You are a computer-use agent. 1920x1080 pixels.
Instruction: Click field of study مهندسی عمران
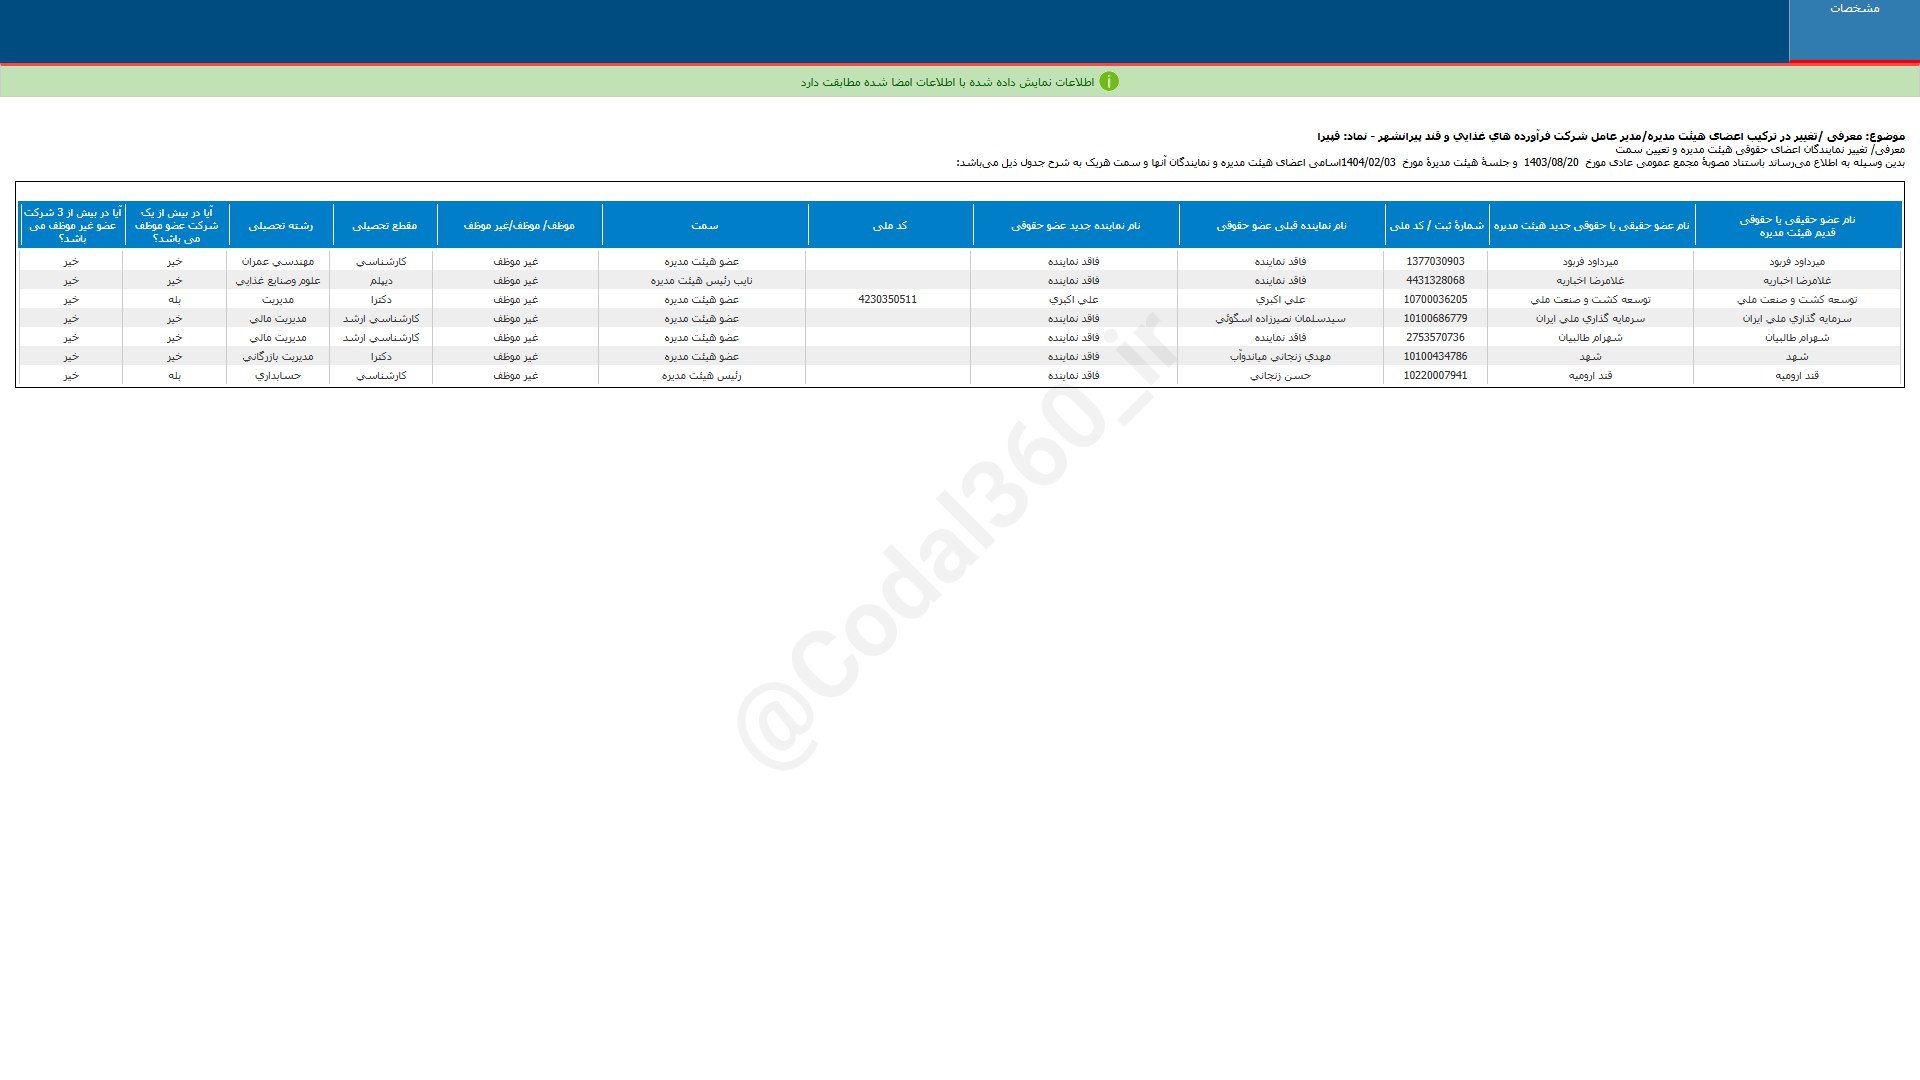tap(277, 262)
